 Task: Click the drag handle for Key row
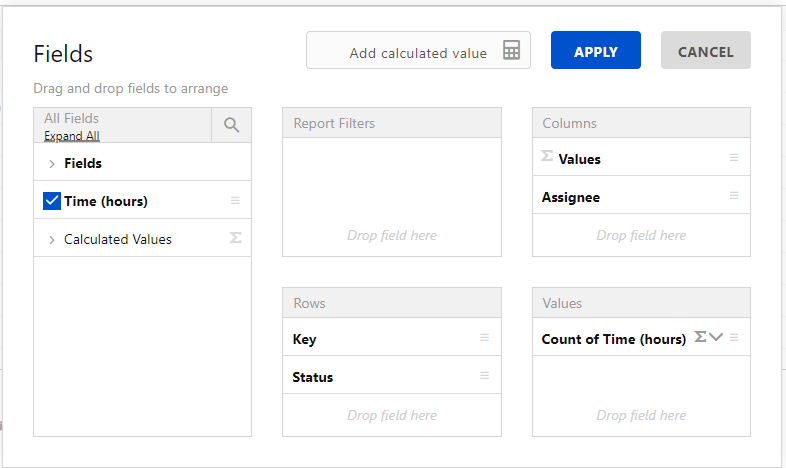(484, 338)
